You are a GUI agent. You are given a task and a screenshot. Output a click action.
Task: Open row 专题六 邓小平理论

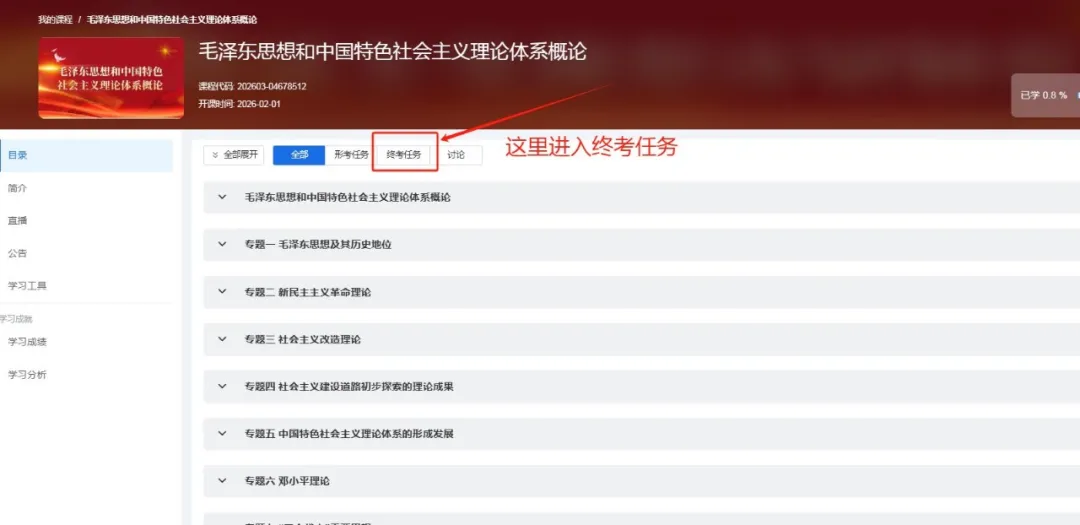click(x=641, y=481)
